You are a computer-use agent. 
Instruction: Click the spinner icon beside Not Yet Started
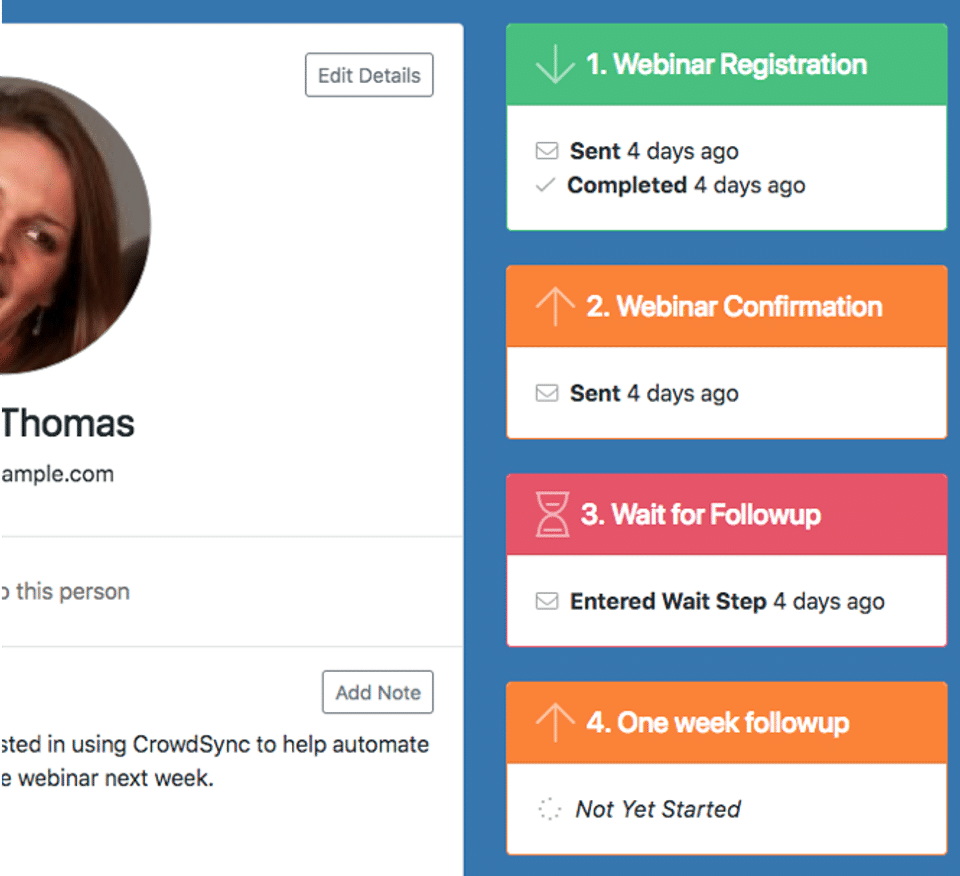pos(549,810)
